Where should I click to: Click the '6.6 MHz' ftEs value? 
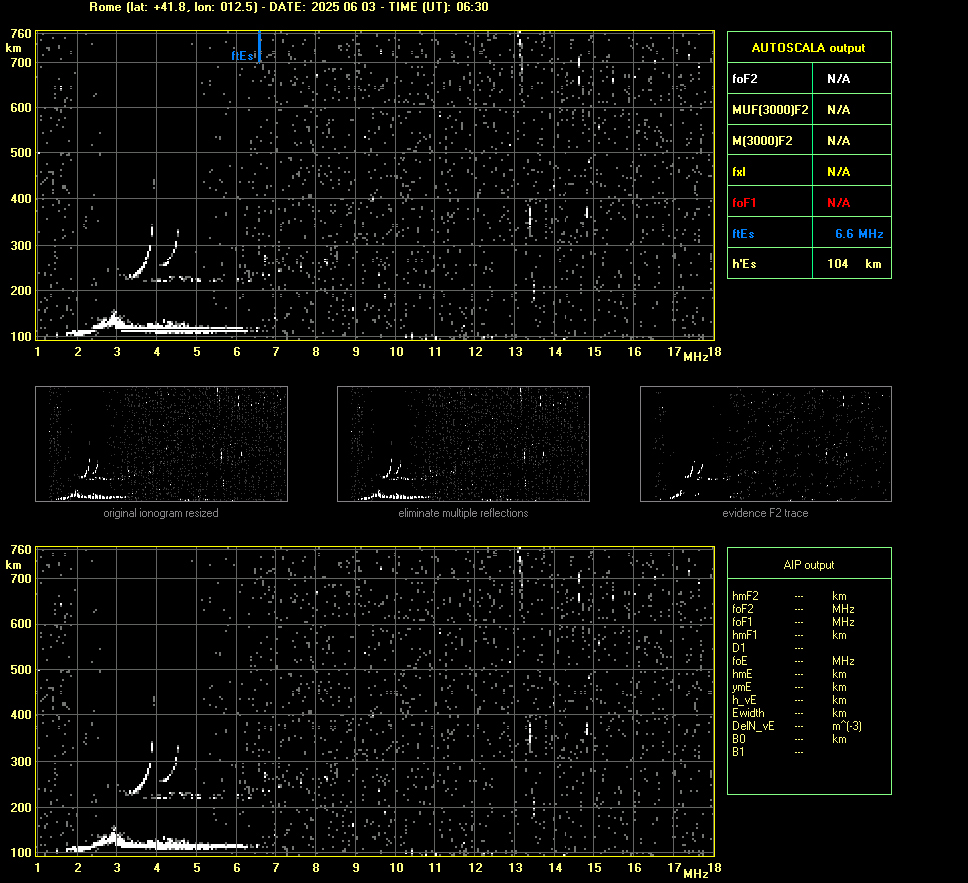coord(859,233)
